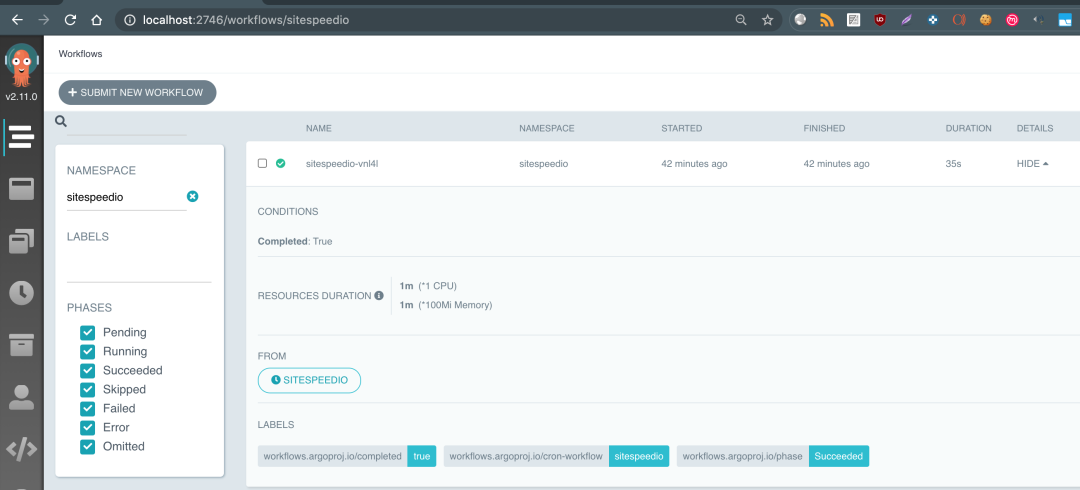Focus the empty Labels filter field
1080x490 pixels.
(x=139, y=269)
